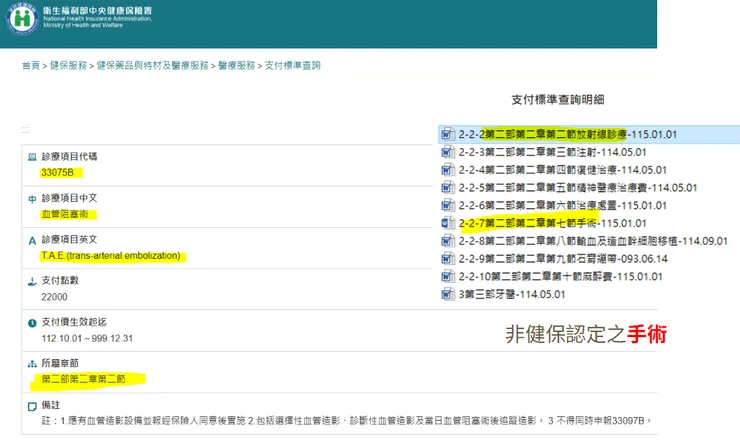Open file 2-2-8 輸血及造血幹細胞移植-114.09.01

pyautogui.click(x=593, y=241)
